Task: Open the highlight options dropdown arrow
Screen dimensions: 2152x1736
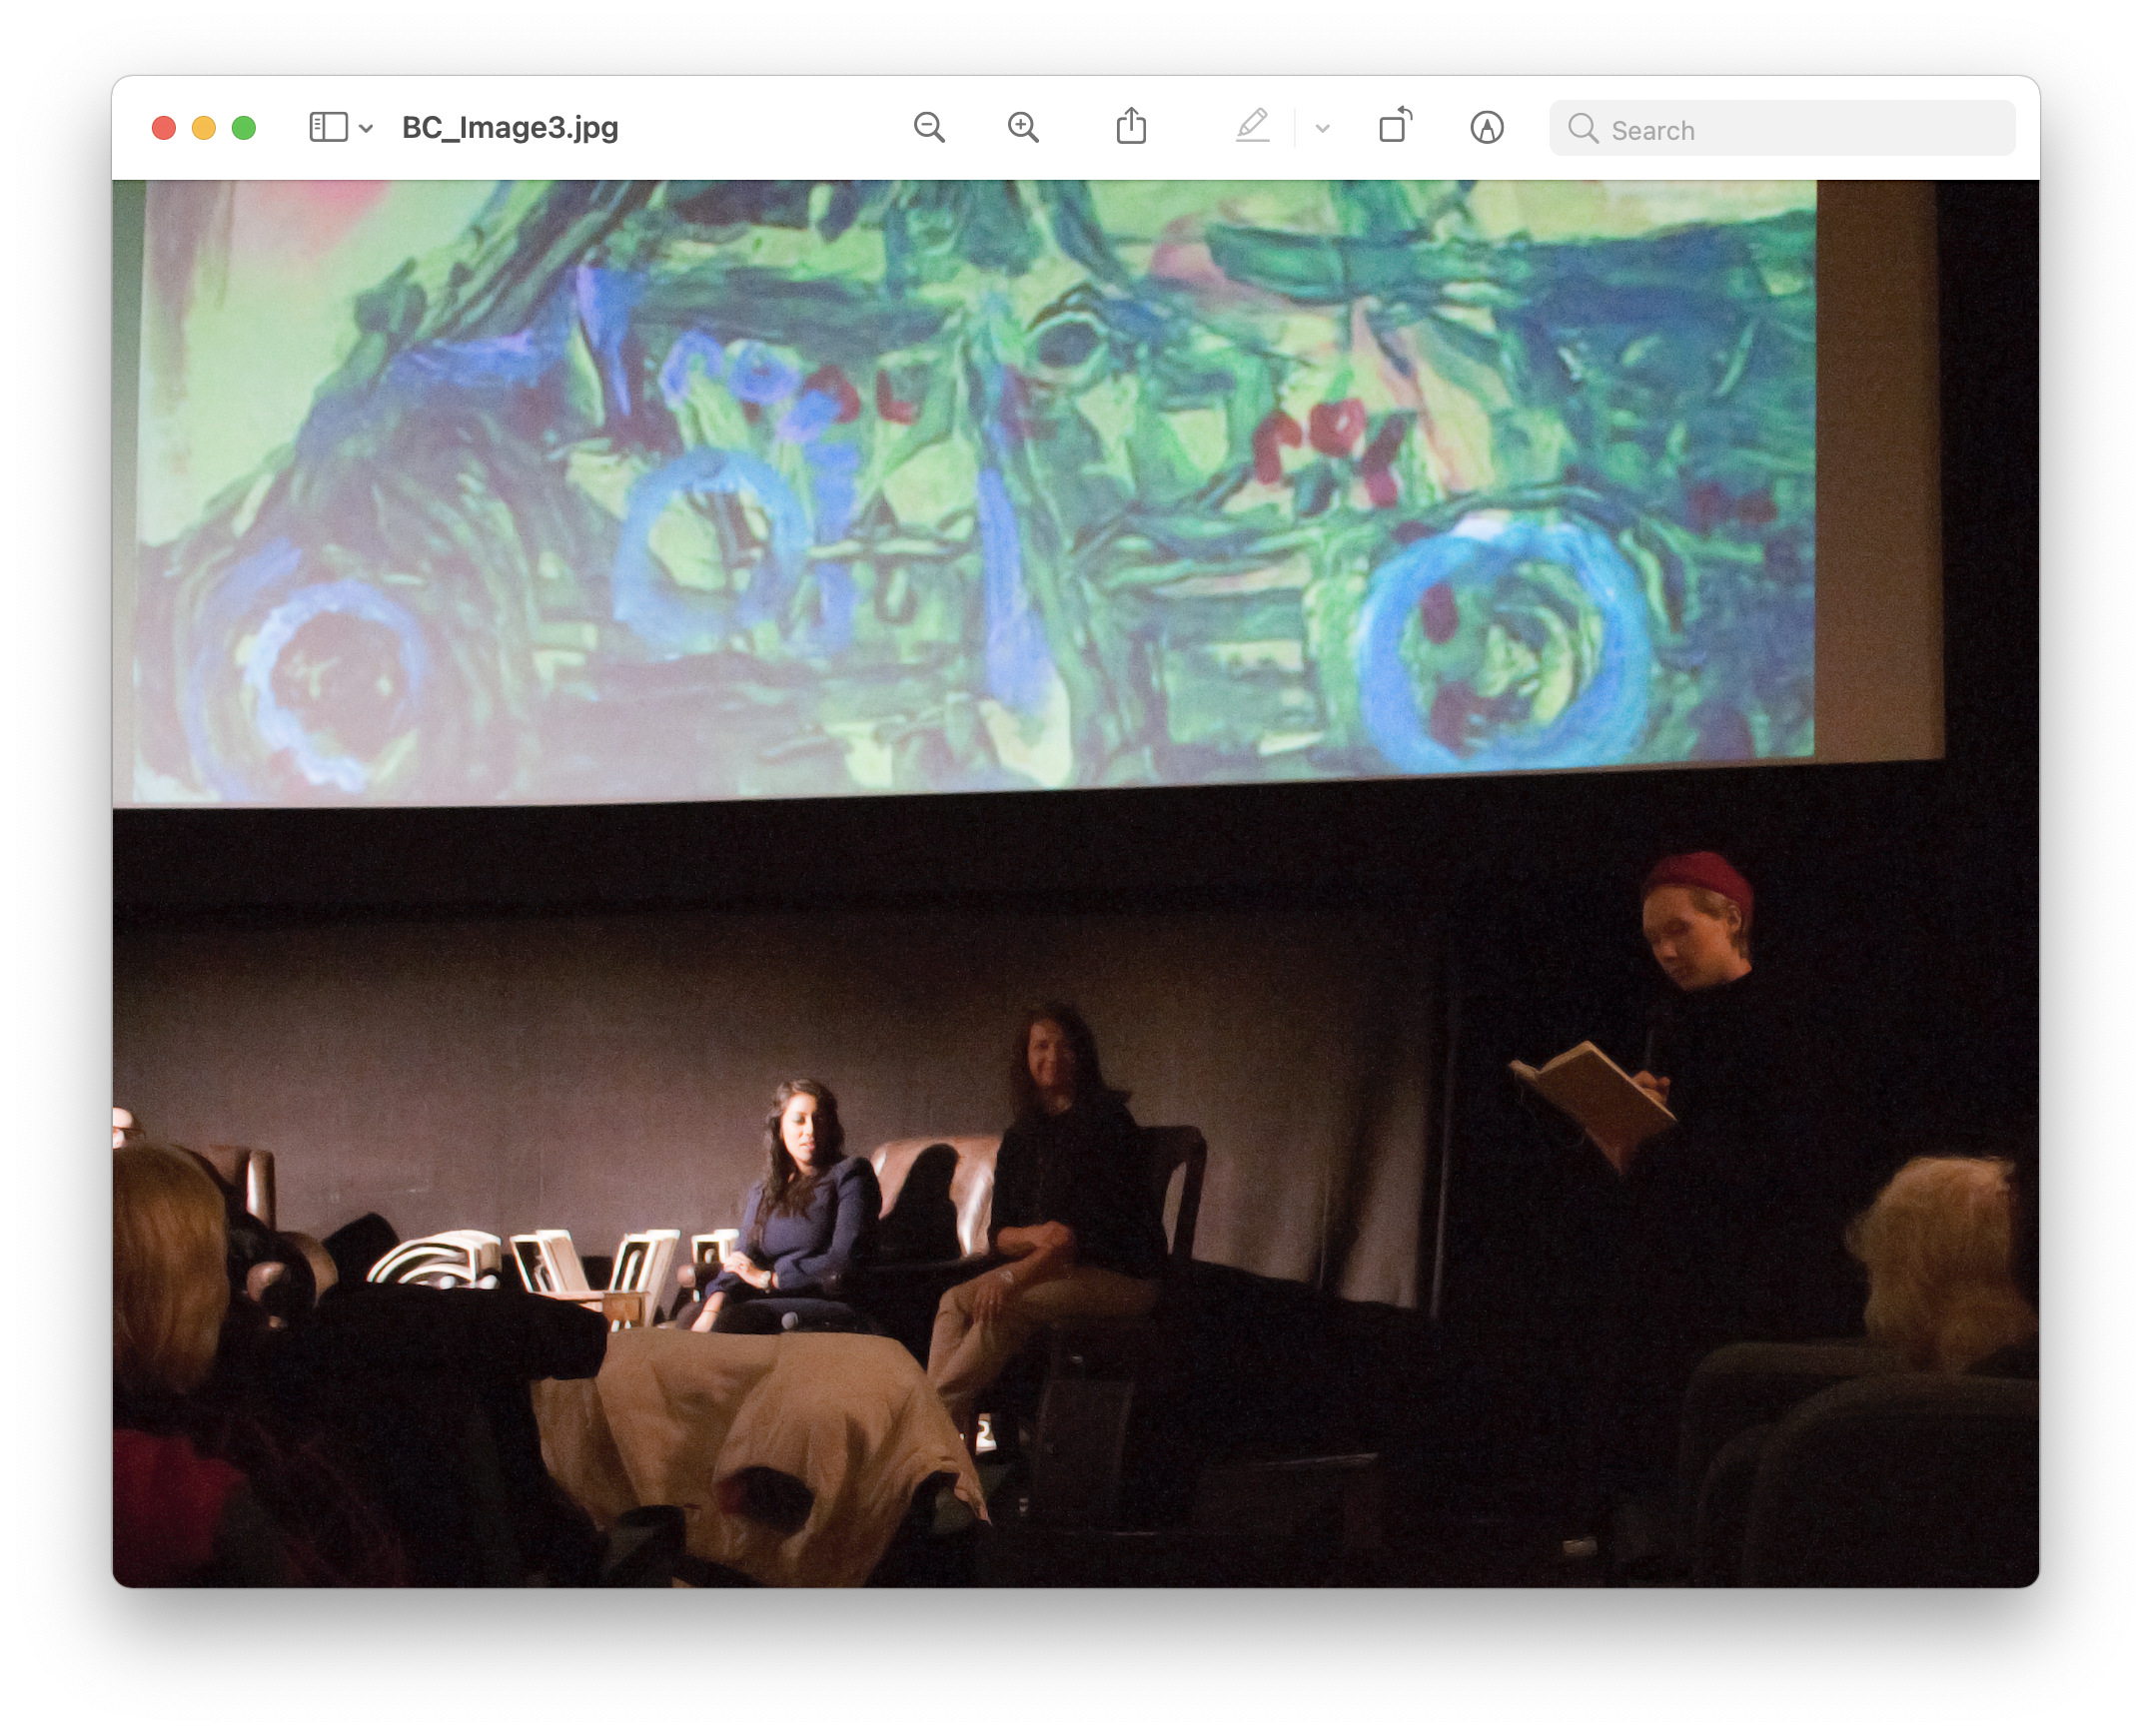Action: 1322,129
